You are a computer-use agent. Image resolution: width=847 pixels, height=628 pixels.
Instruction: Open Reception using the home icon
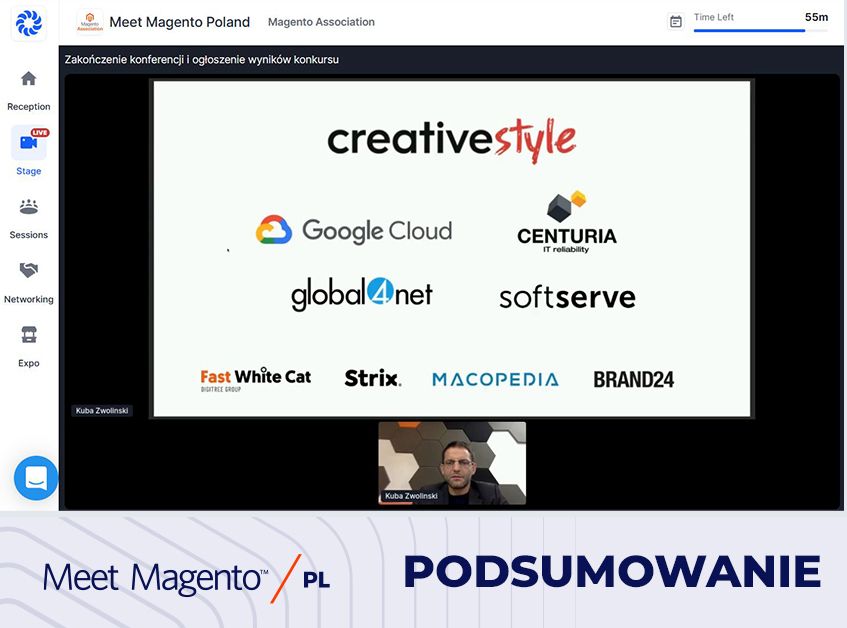point(28,79)
